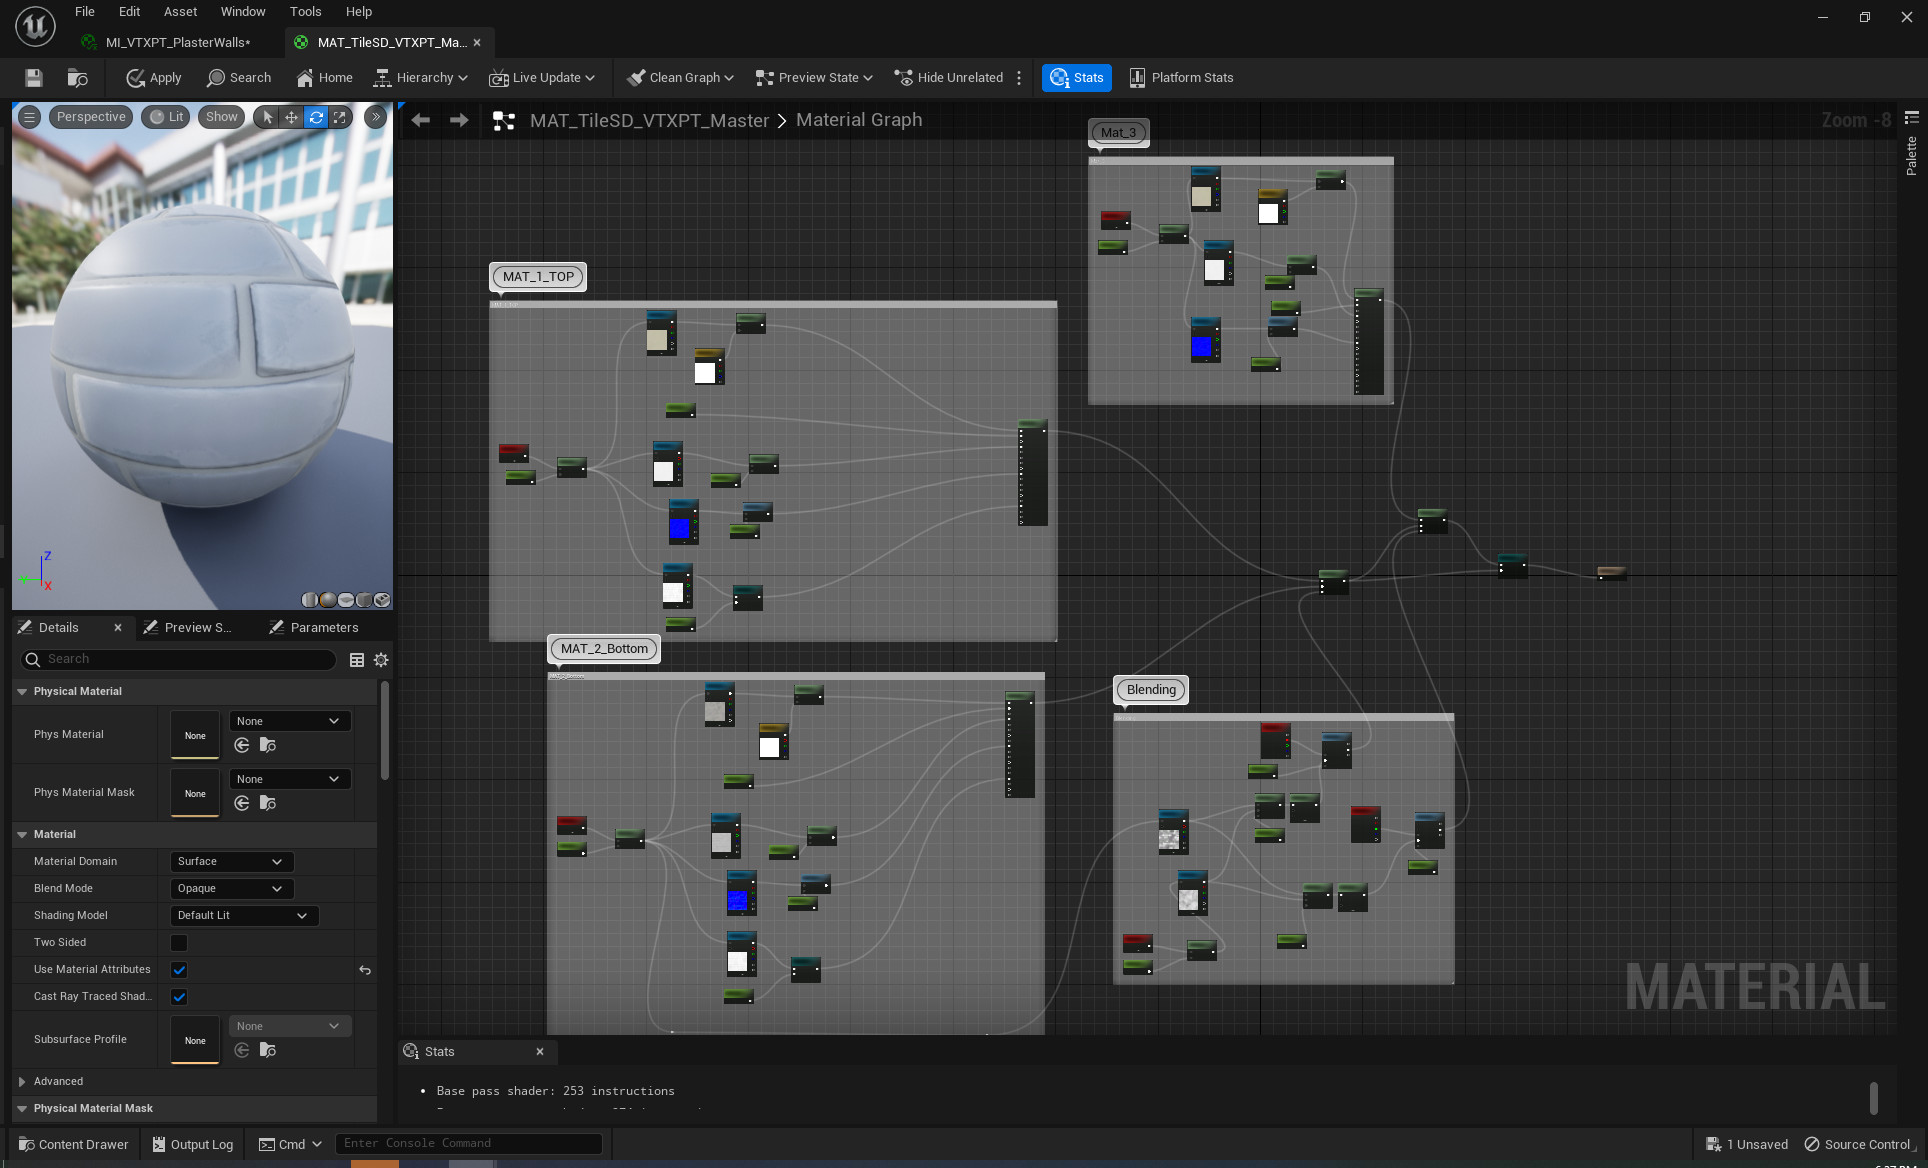Browse to Phys Material asset
Image resolution: width=1928 pixels, height=1168 pixels.
[267, 745]
